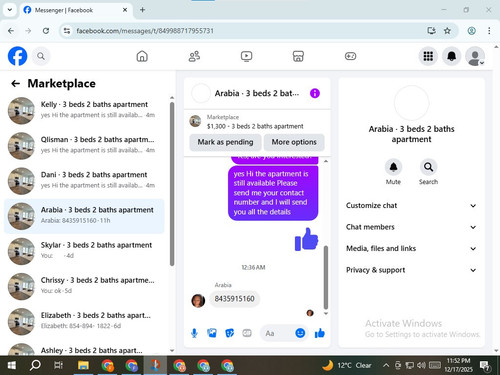This screenshot has height=375, width=500.
Task: Select Arabia conversation in the list
Action: (84, 216)
